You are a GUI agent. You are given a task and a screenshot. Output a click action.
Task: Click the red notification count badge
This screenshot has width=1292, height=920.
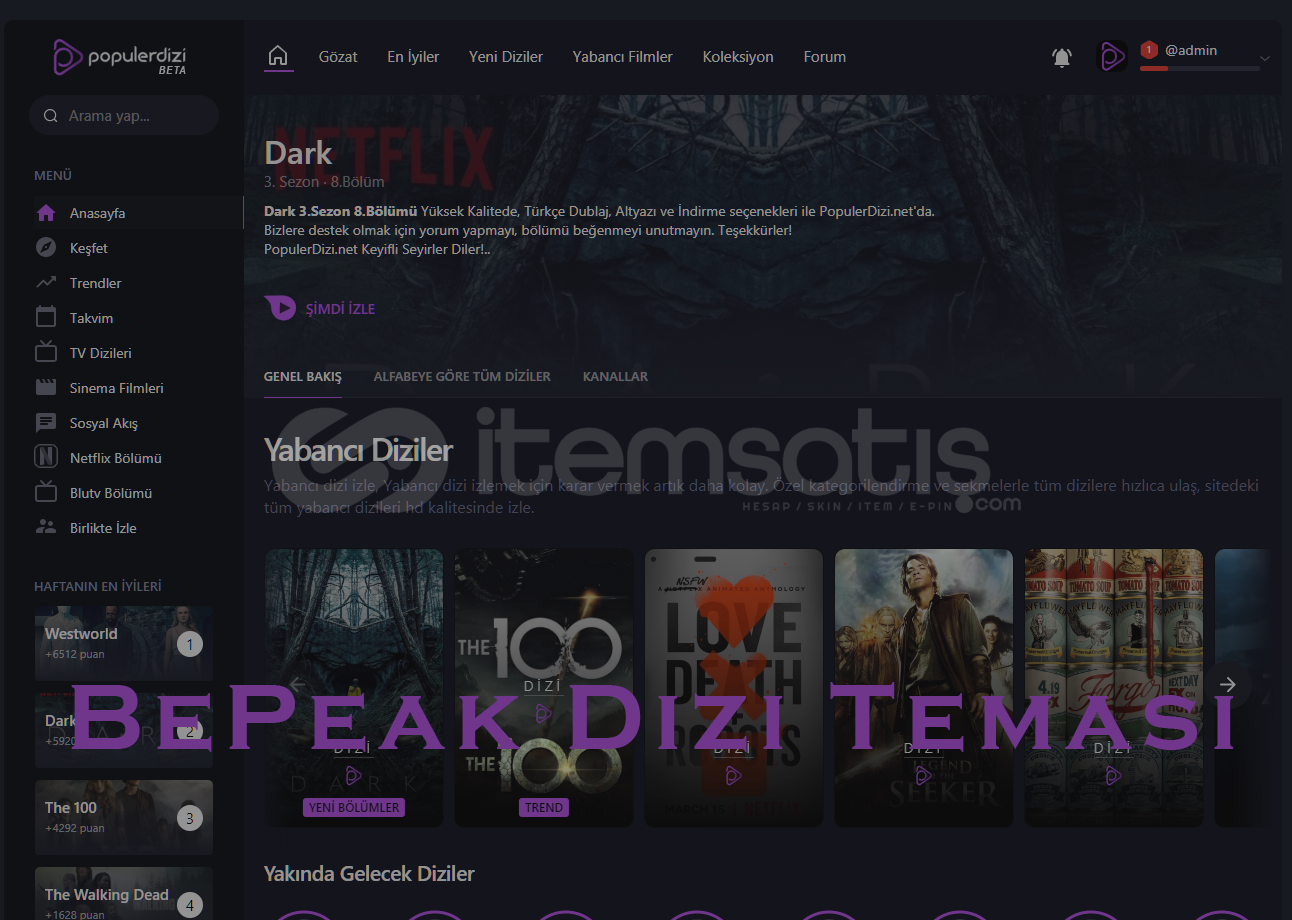click(x=1149, y=49)
